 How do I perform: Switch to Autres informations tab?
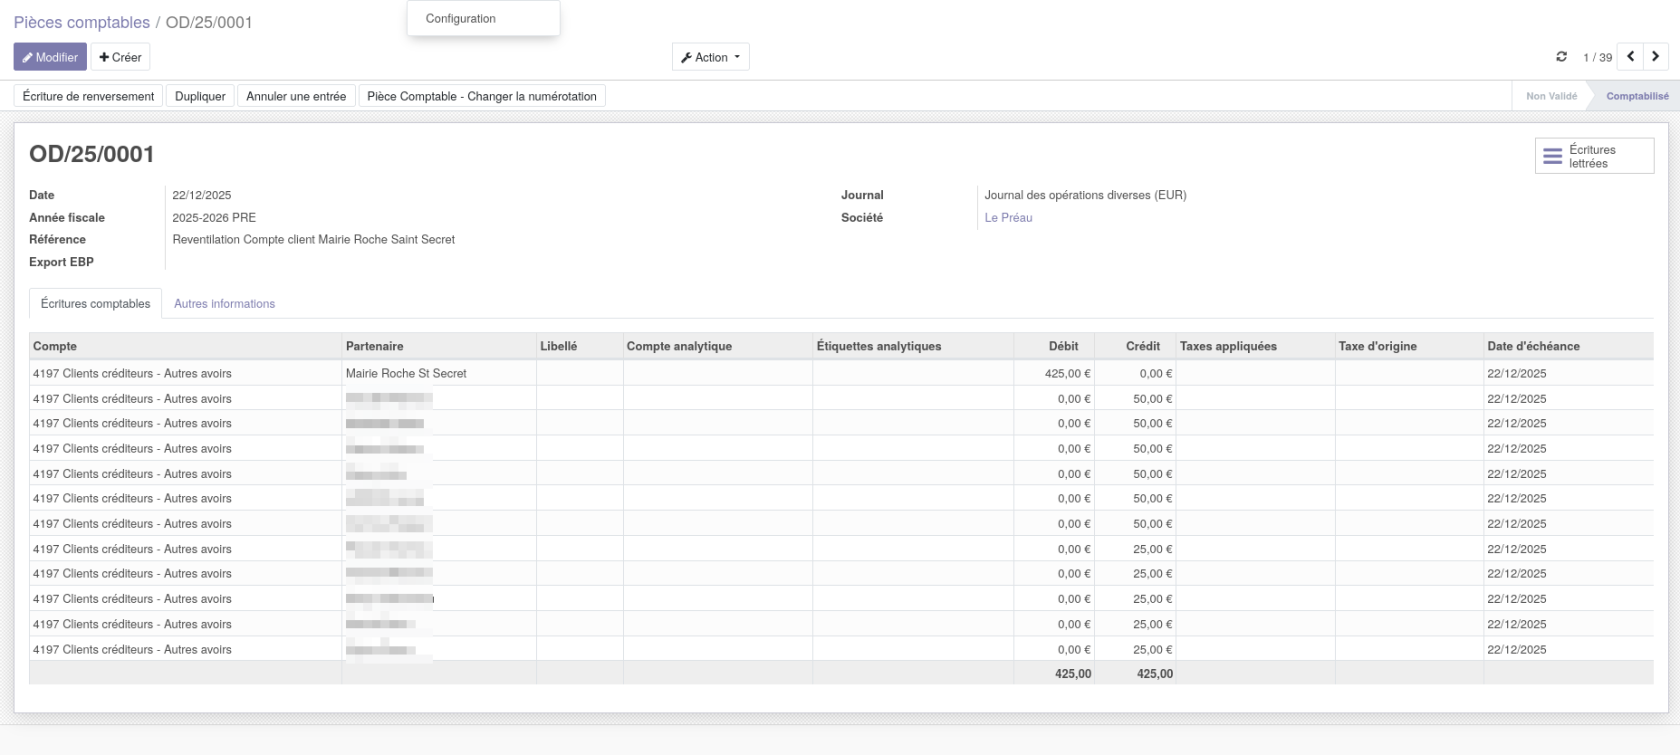[x=224, y=304]
